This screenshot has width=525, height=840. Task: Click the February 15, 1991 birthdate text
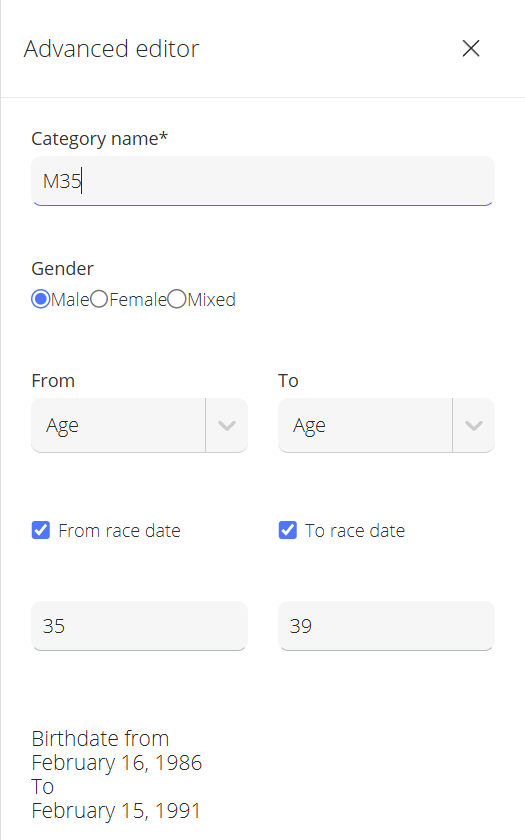tap(116, 811)
